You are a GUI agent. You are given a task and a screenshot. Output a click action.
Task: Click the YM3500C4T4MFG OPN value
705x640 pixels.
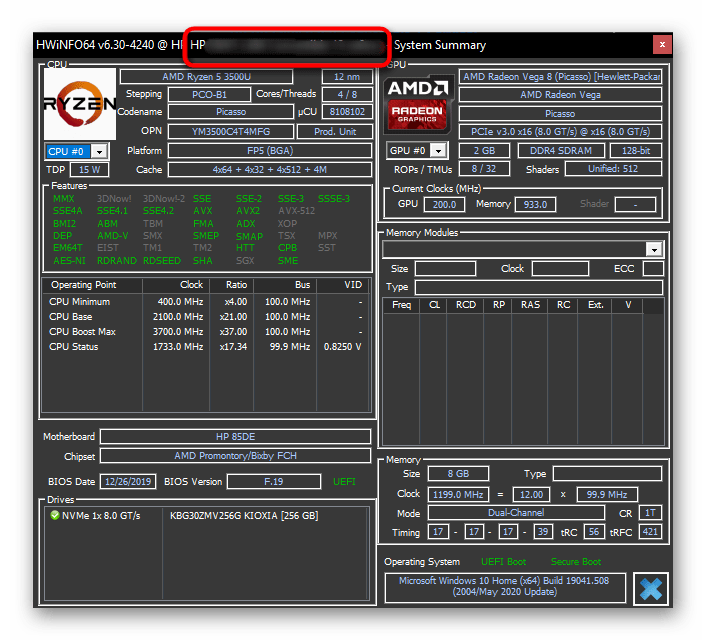click(x=231, y=131)
